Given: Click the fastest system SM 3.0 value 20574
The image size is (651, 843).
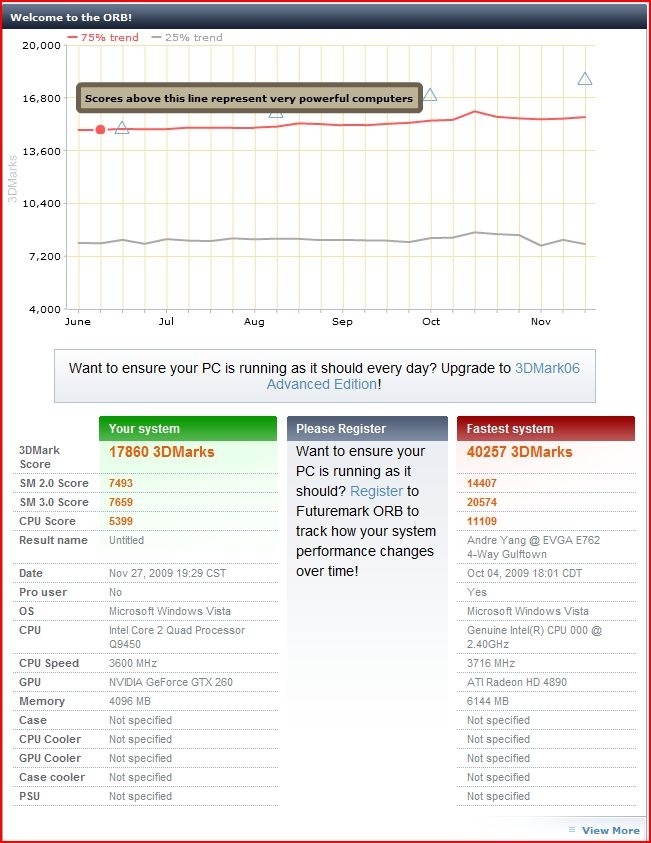Looking at the screenshot, I should (x=482, y=502).
